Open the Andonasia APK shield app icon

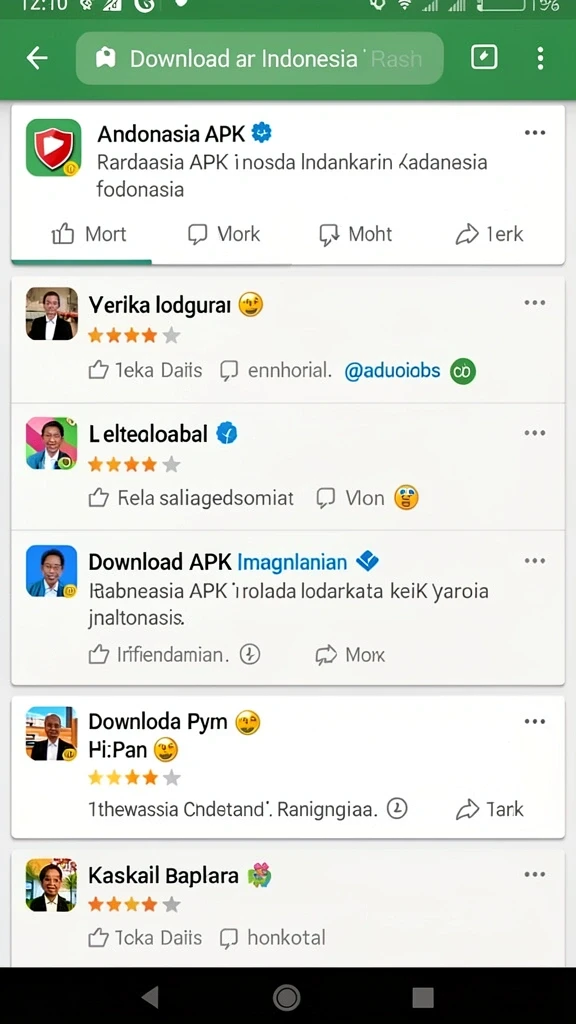pyautogui.click(x=54, y=148)
